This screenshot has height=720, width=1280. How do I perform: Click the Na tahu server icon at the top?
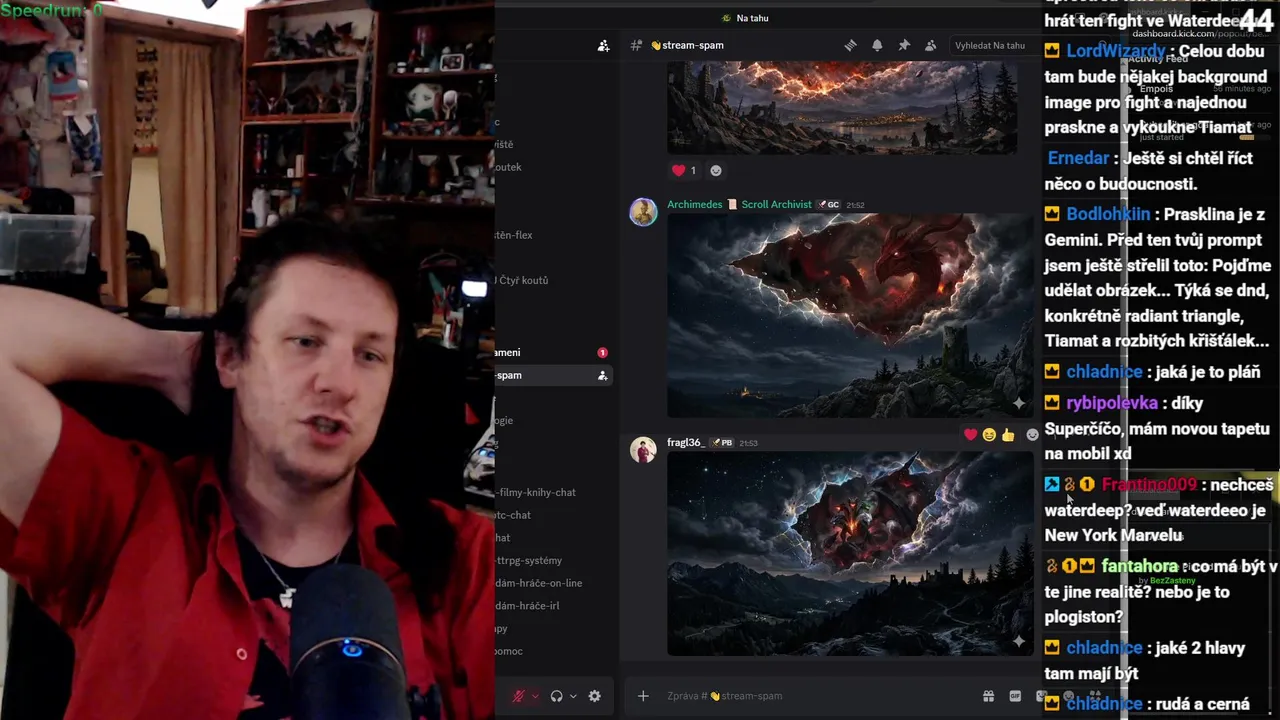727,18
